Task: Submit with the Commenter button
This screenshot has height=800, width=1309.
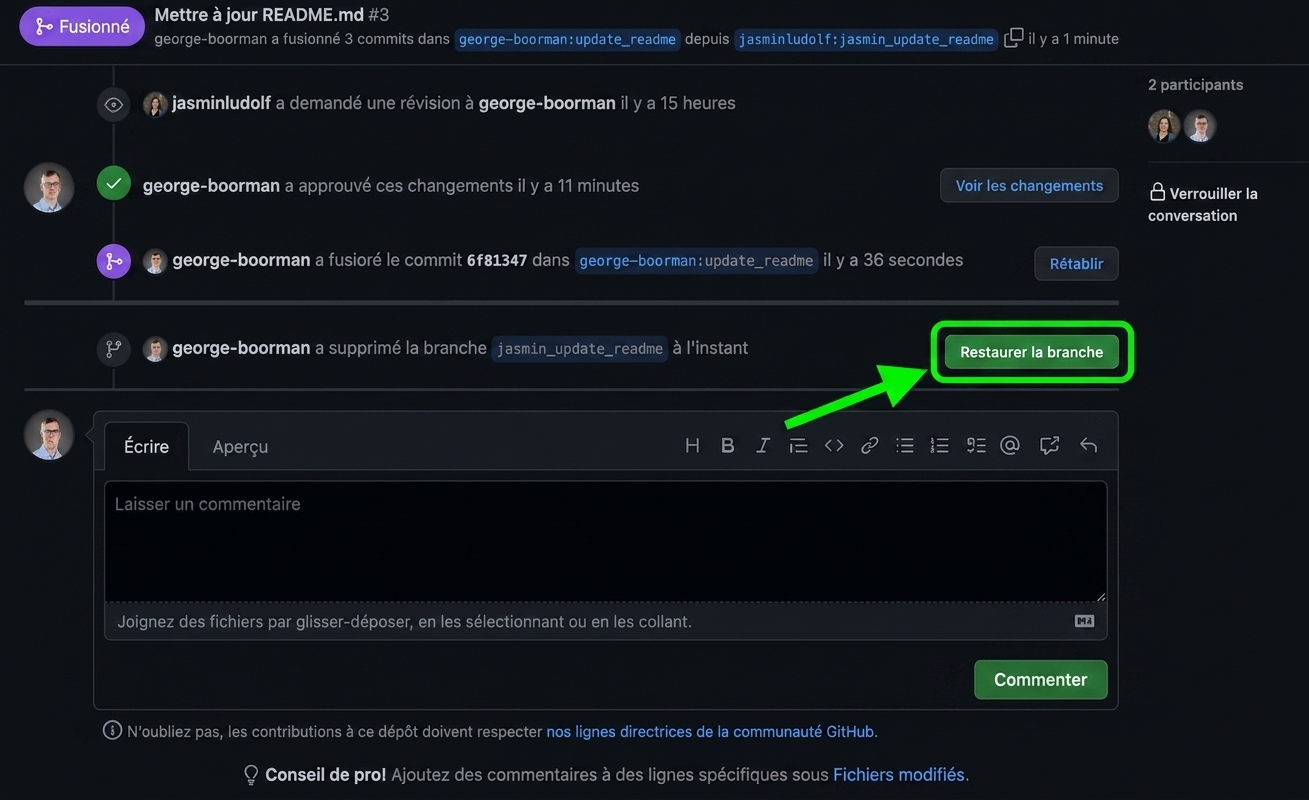Action: (1041, 679)
